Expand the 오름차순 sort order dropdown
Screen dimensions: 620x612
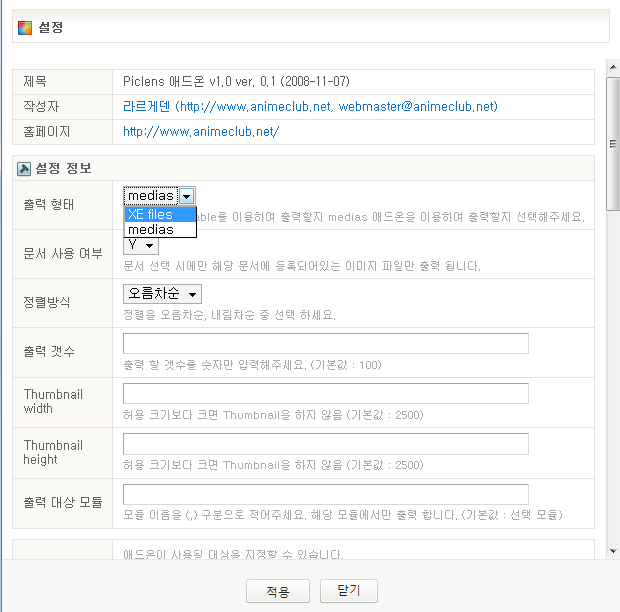162,294
